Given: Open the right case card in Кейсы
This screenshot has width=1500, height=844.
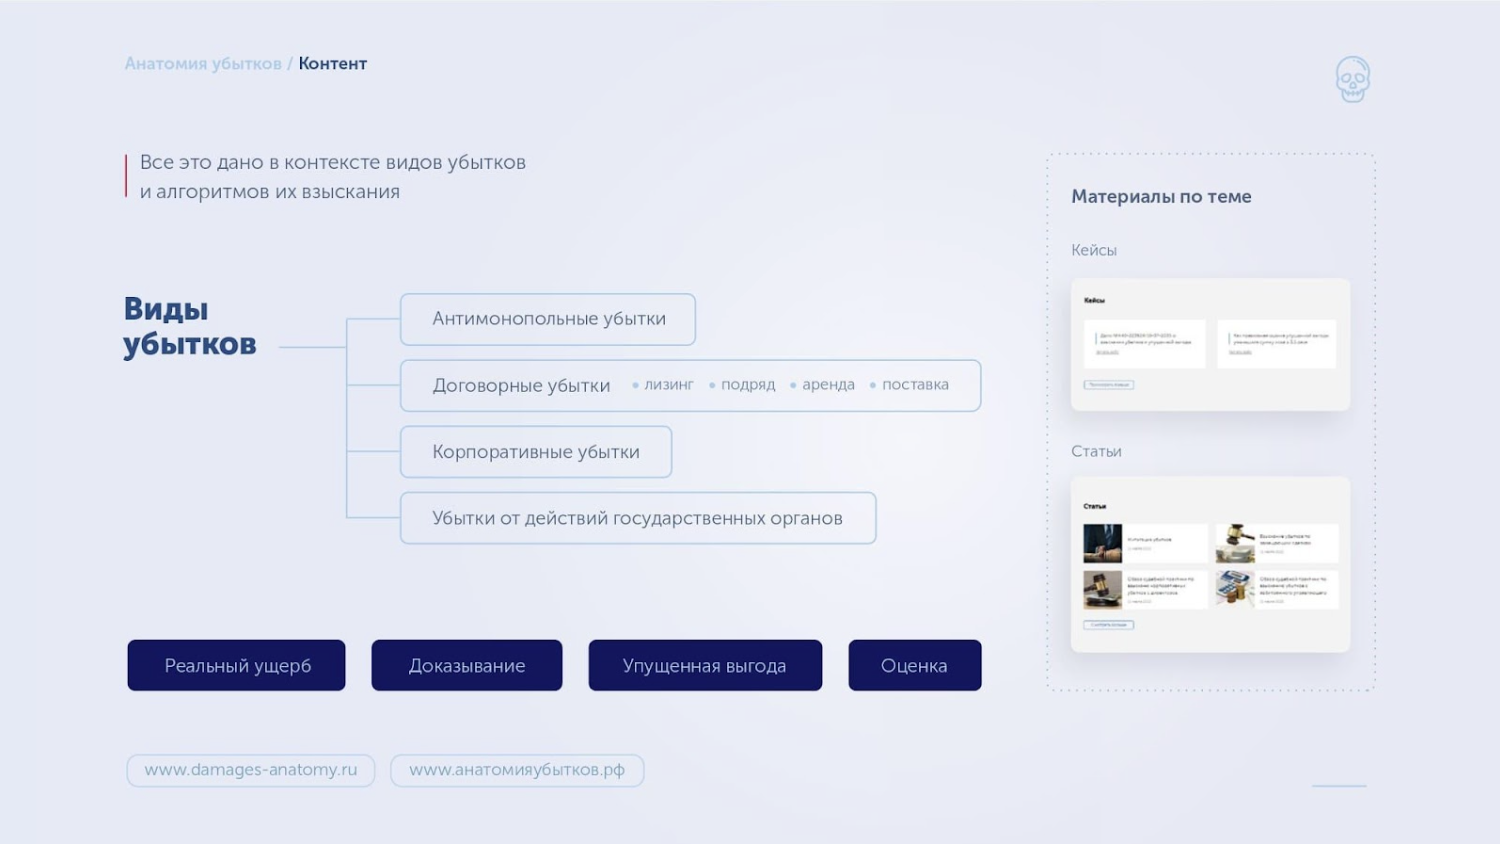Looking at the screenshot, I should 1276,343.
